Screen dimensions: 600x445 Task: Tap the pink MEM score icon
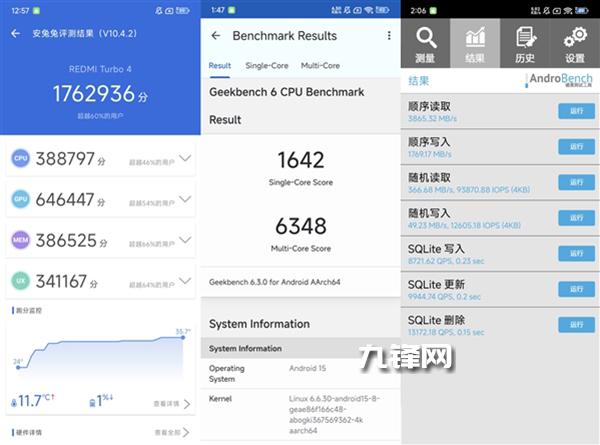[20, 241]
